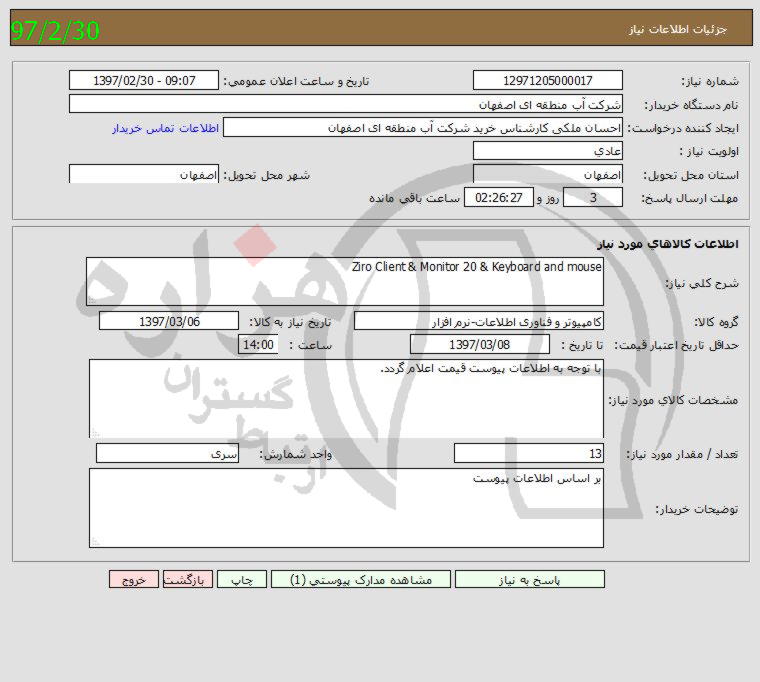
Task: Click the ساعت field showing 14:00
Action: [258, 344]
